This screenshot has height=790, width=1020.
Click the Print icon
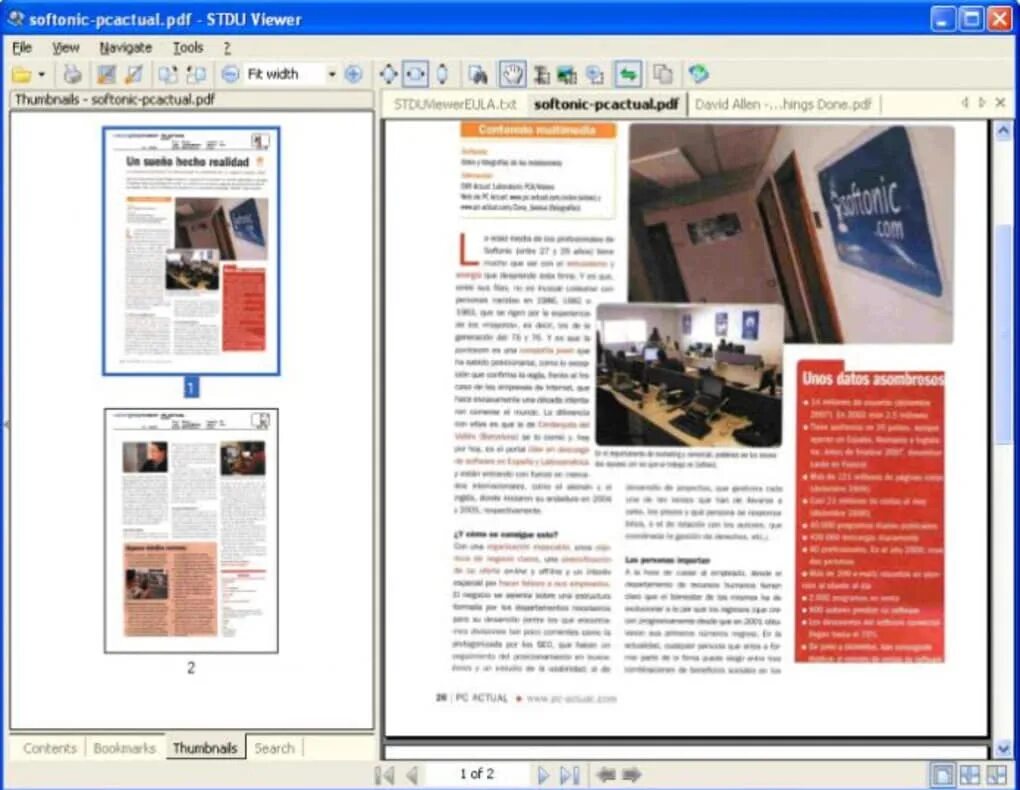72,75
